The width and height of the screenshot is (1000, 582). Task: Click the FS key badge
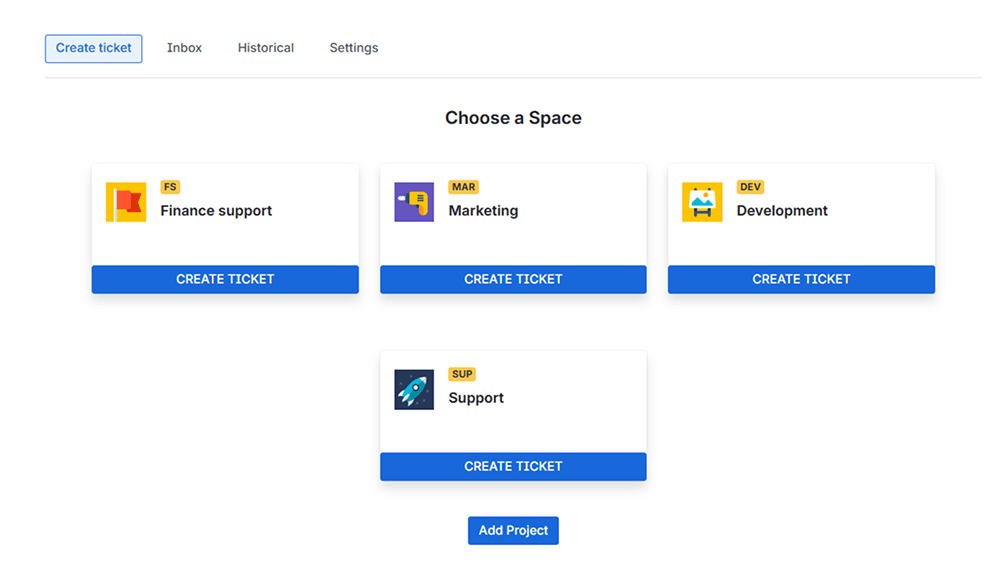pyautogui.click(x=170, y=187)
